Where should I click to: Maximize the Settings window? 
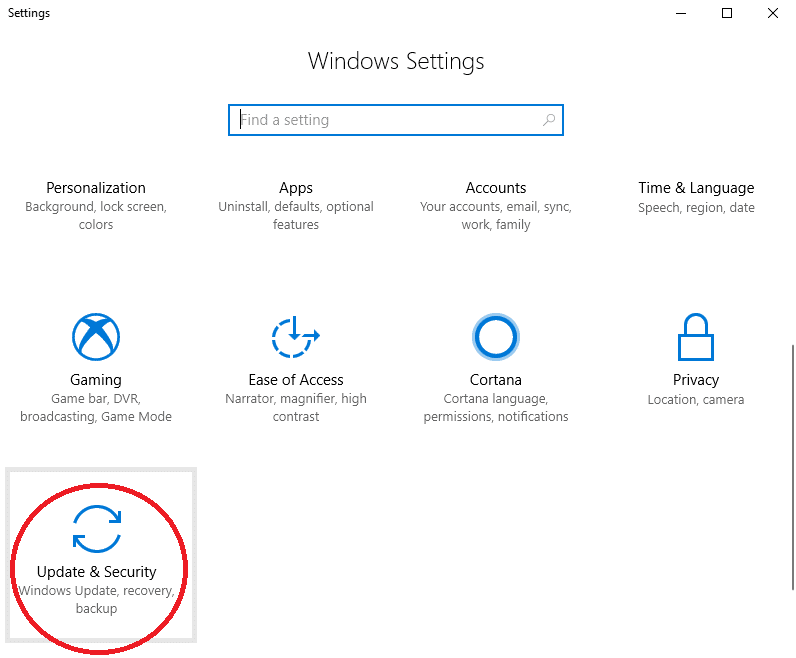(x=727, y=13)
